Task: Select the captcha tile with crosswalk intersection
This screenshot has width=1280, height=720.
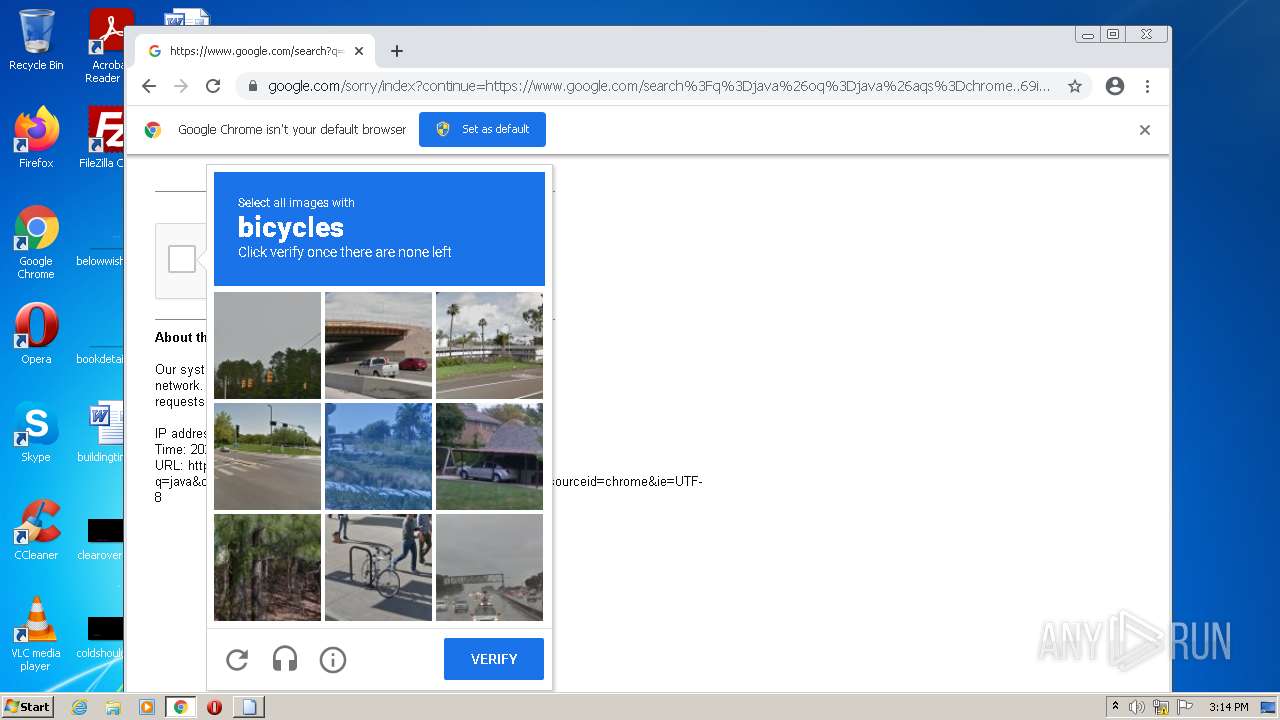Action: 267,456
